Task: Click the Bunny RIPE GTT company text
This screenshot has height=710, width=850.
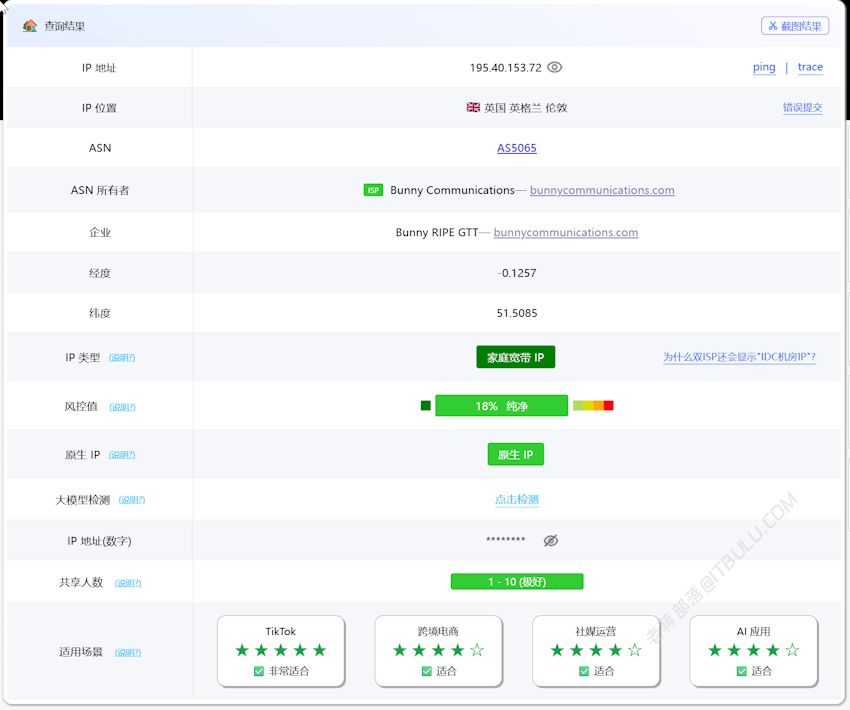Action: tap(437, 233)
